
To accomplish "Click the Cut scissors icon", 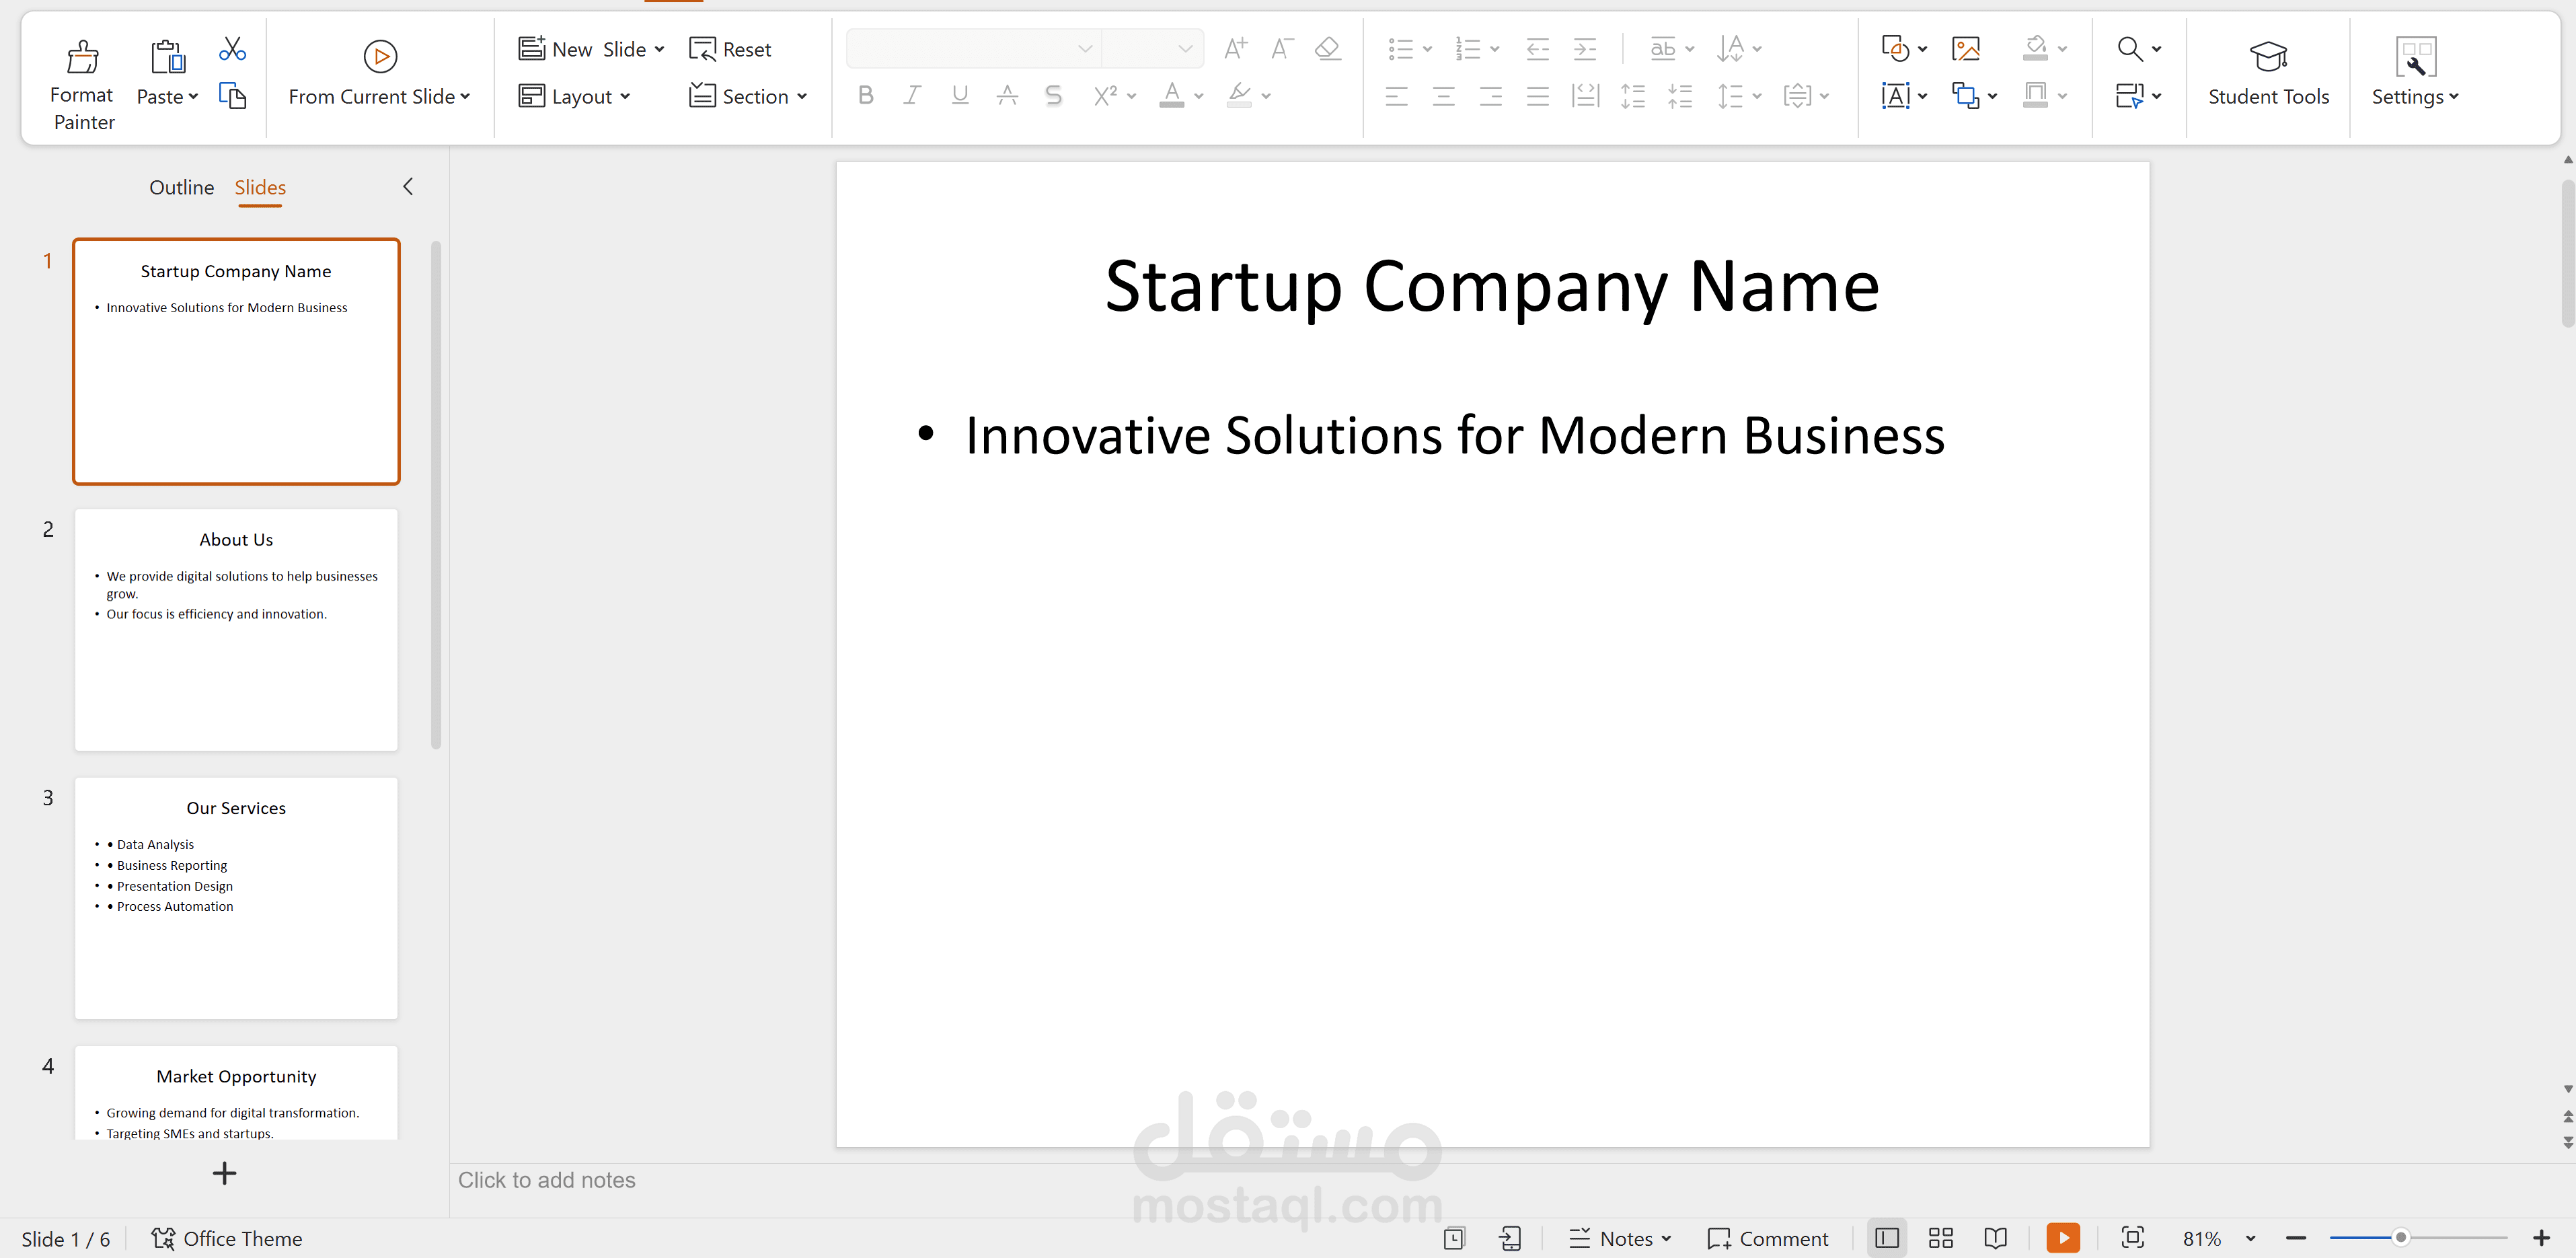I will click(232, 49).
